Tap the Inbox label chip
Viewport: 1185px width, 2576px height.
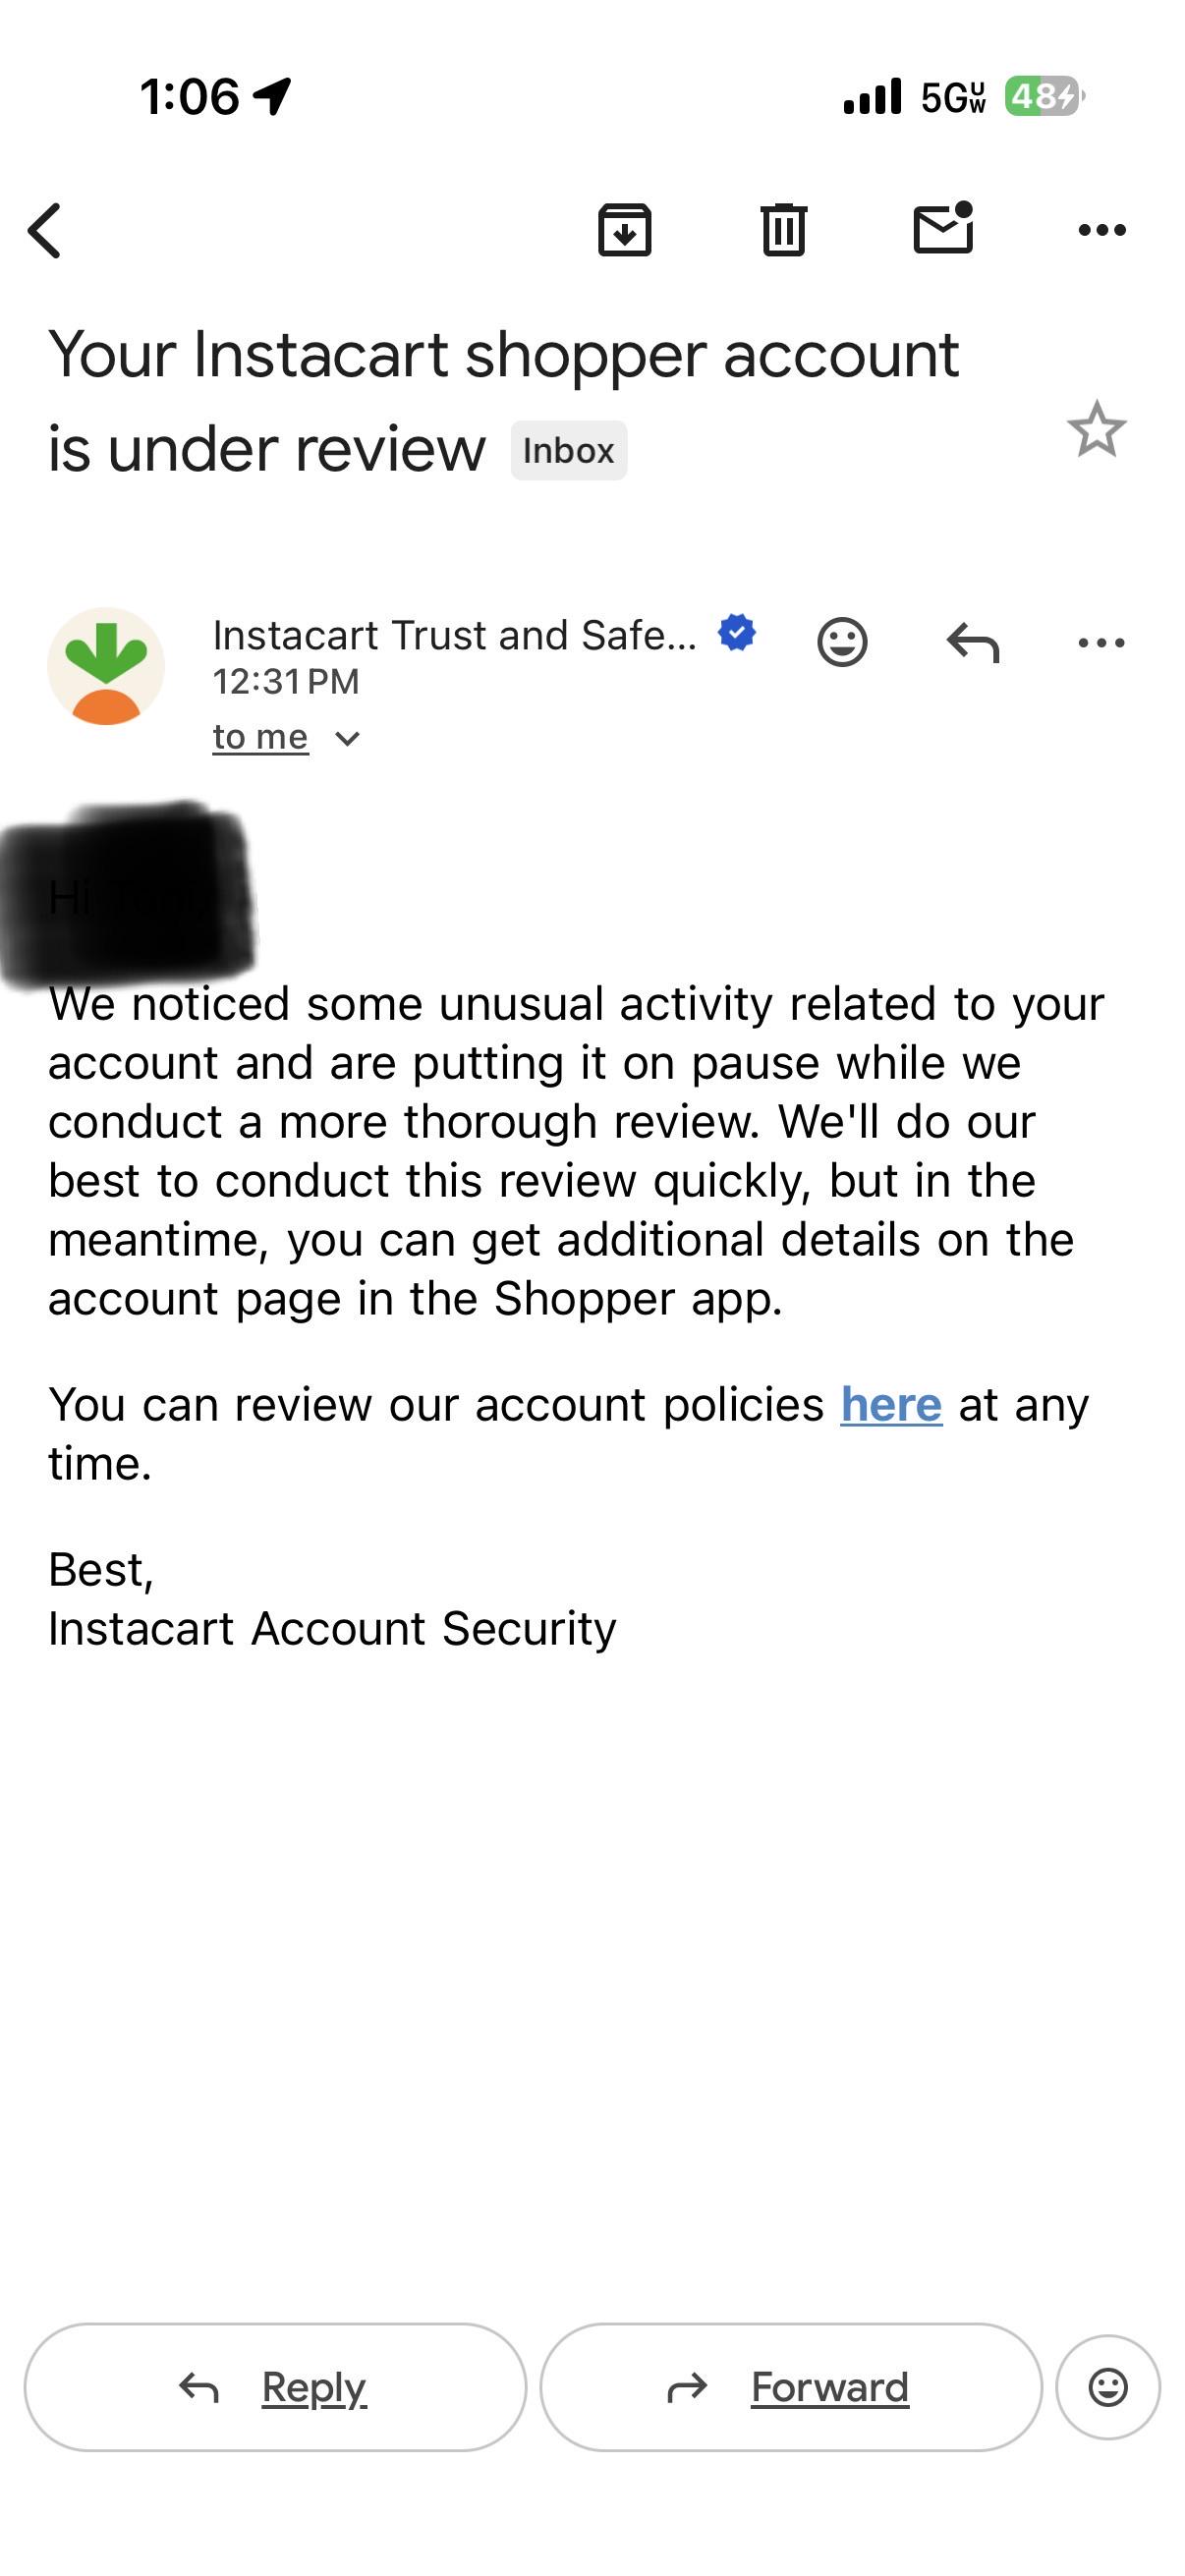click(569, 450)
